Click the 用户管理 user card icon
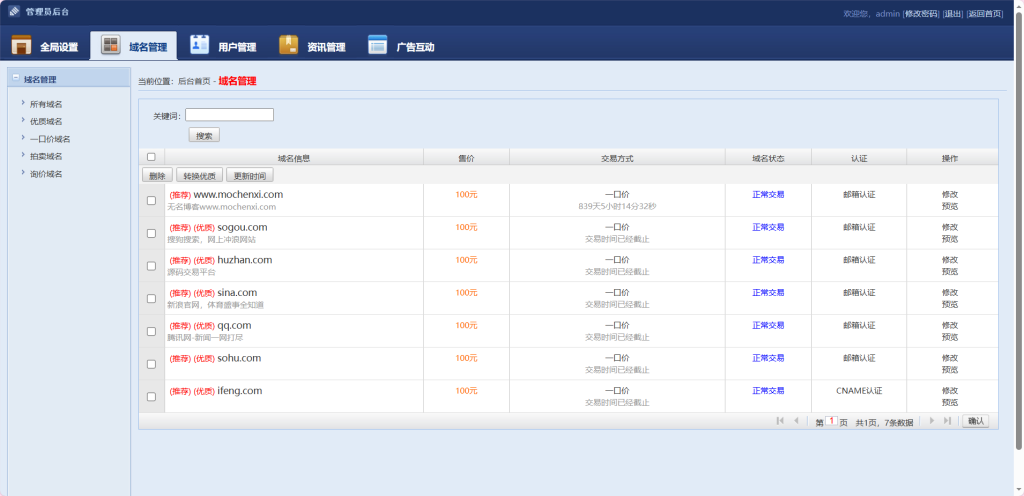Screen dimensions: 1024x496 point(200,45)
